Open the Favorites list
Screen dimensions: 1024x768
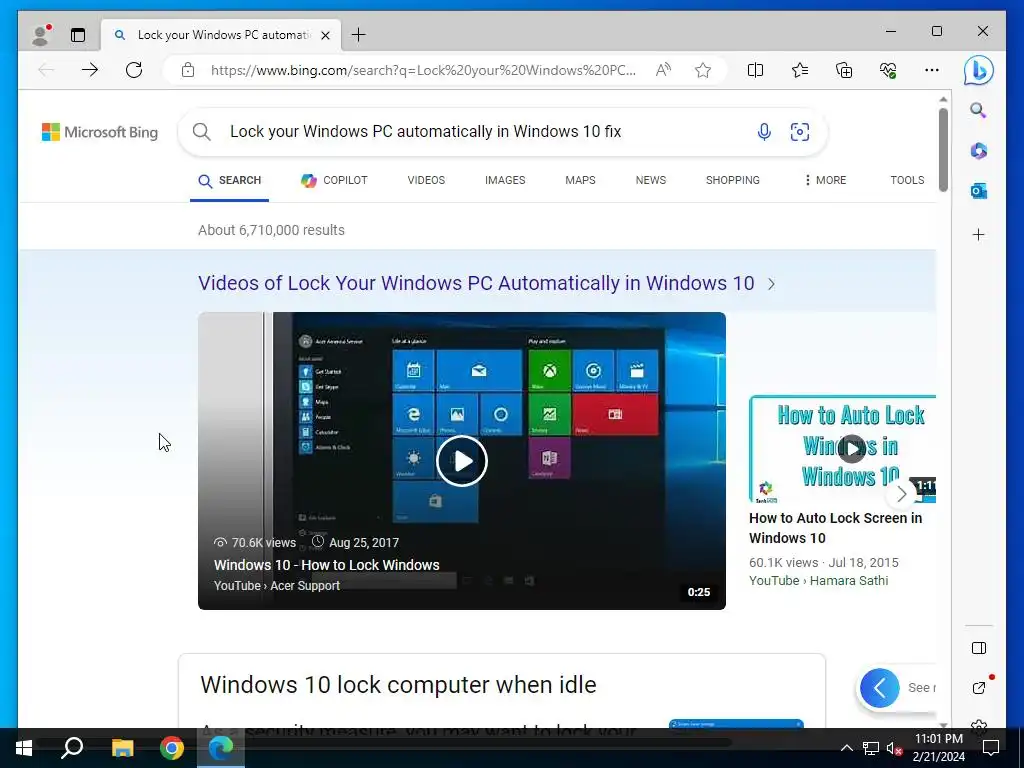[799, 70]
